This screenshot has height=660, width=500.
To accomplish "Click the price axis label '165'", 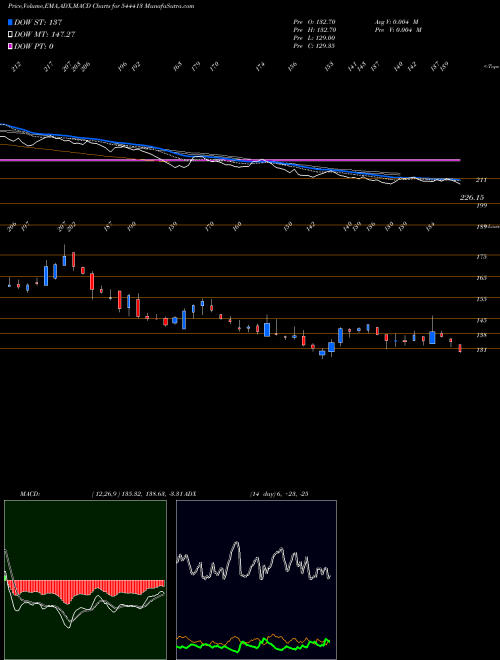I will click(481, 278).
